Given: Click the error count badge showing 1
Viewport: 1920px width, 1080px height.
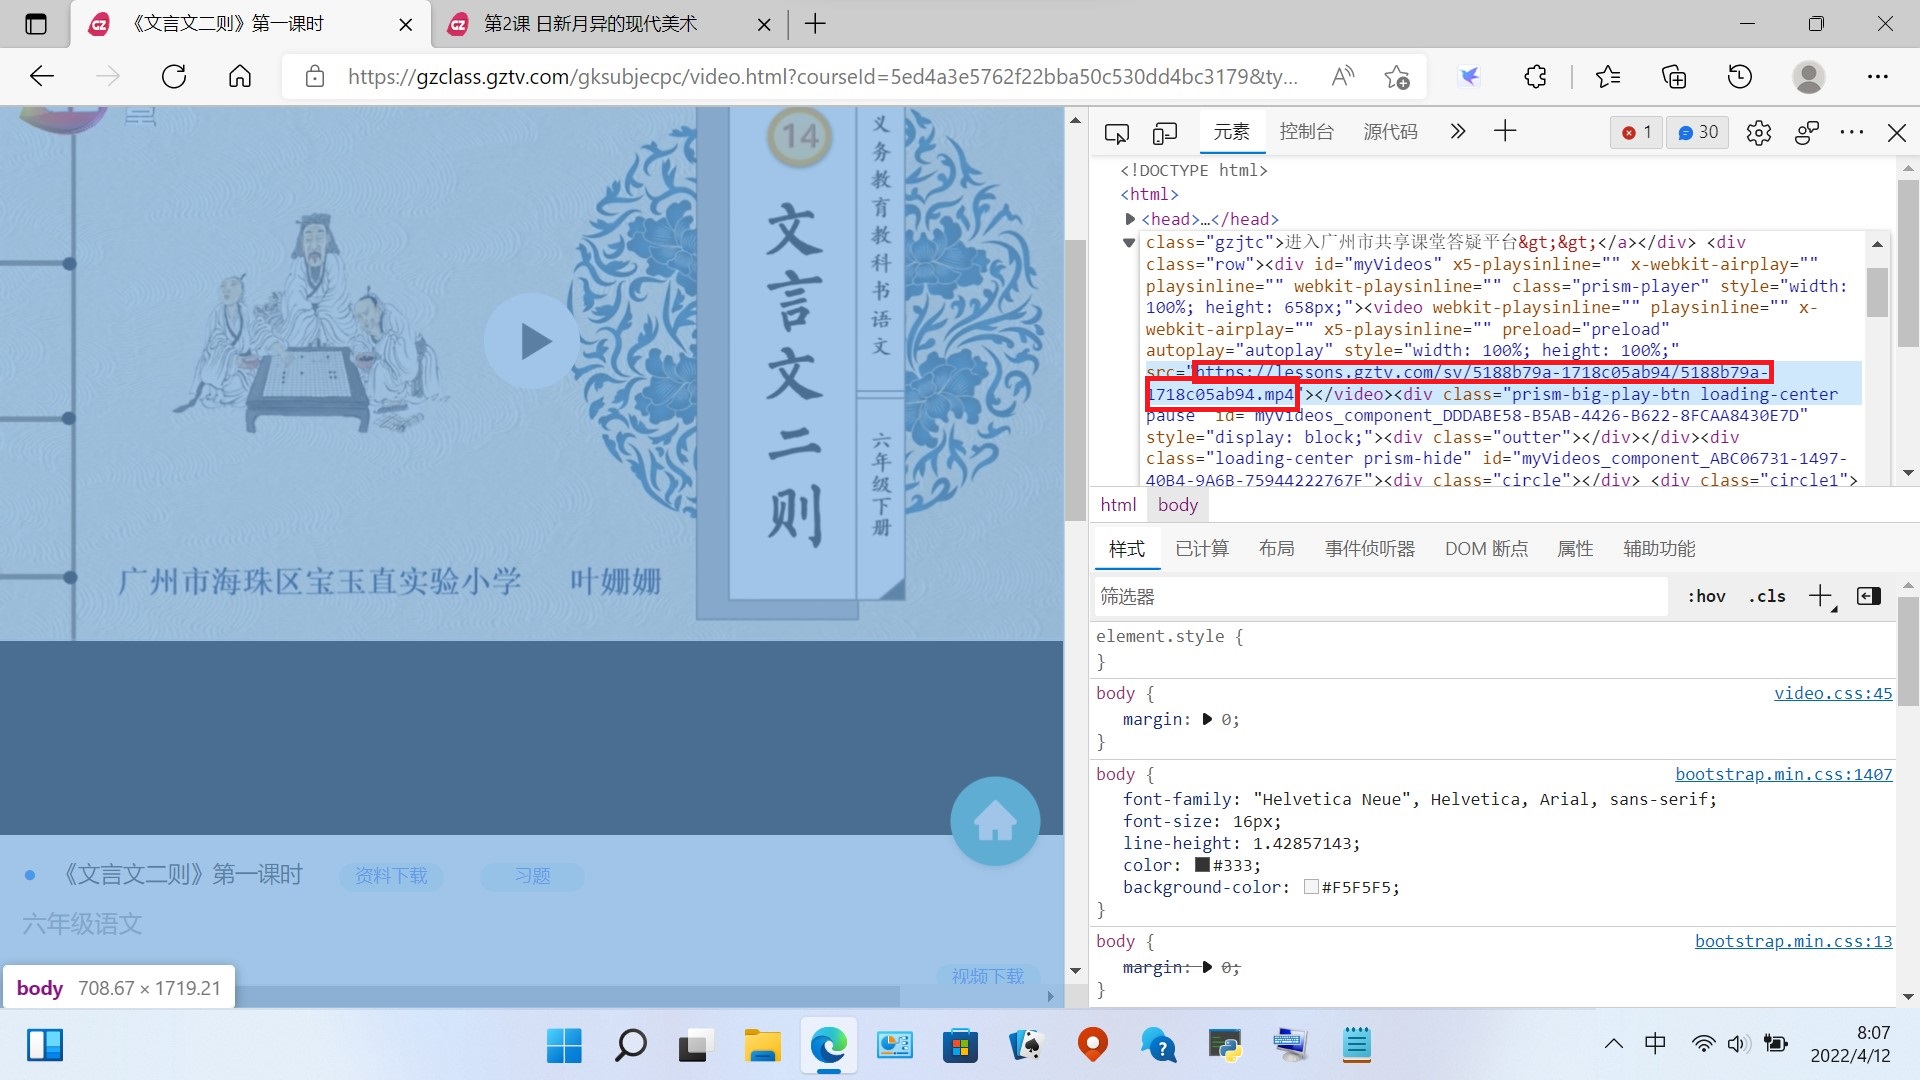Looking at the screenshot, I should pyautogui.click(x=1636, y=132).
